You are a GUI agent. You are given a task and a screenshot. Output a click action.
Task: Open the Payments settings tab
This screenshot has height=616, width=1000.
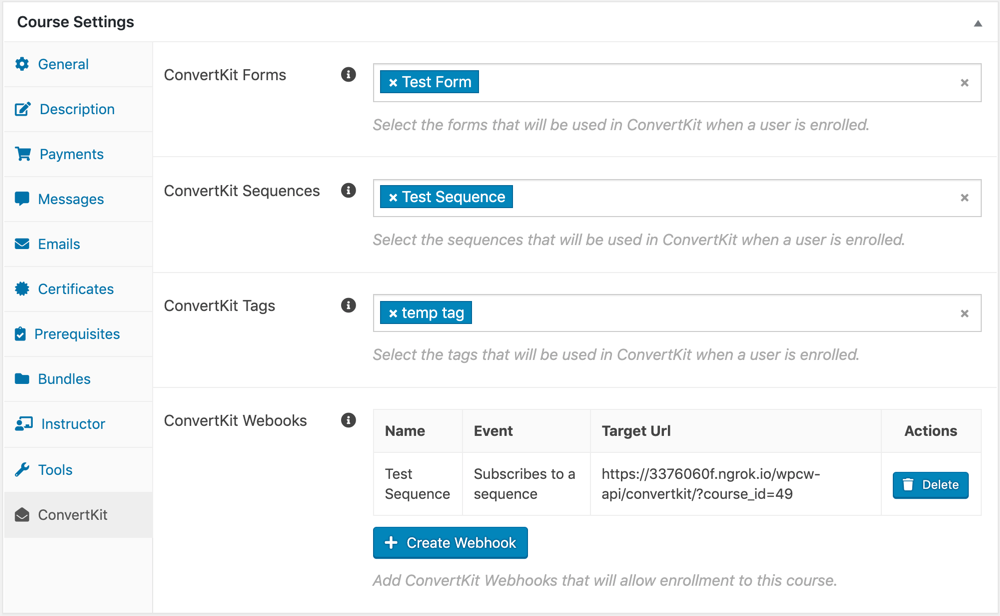[x=71, y=154]
